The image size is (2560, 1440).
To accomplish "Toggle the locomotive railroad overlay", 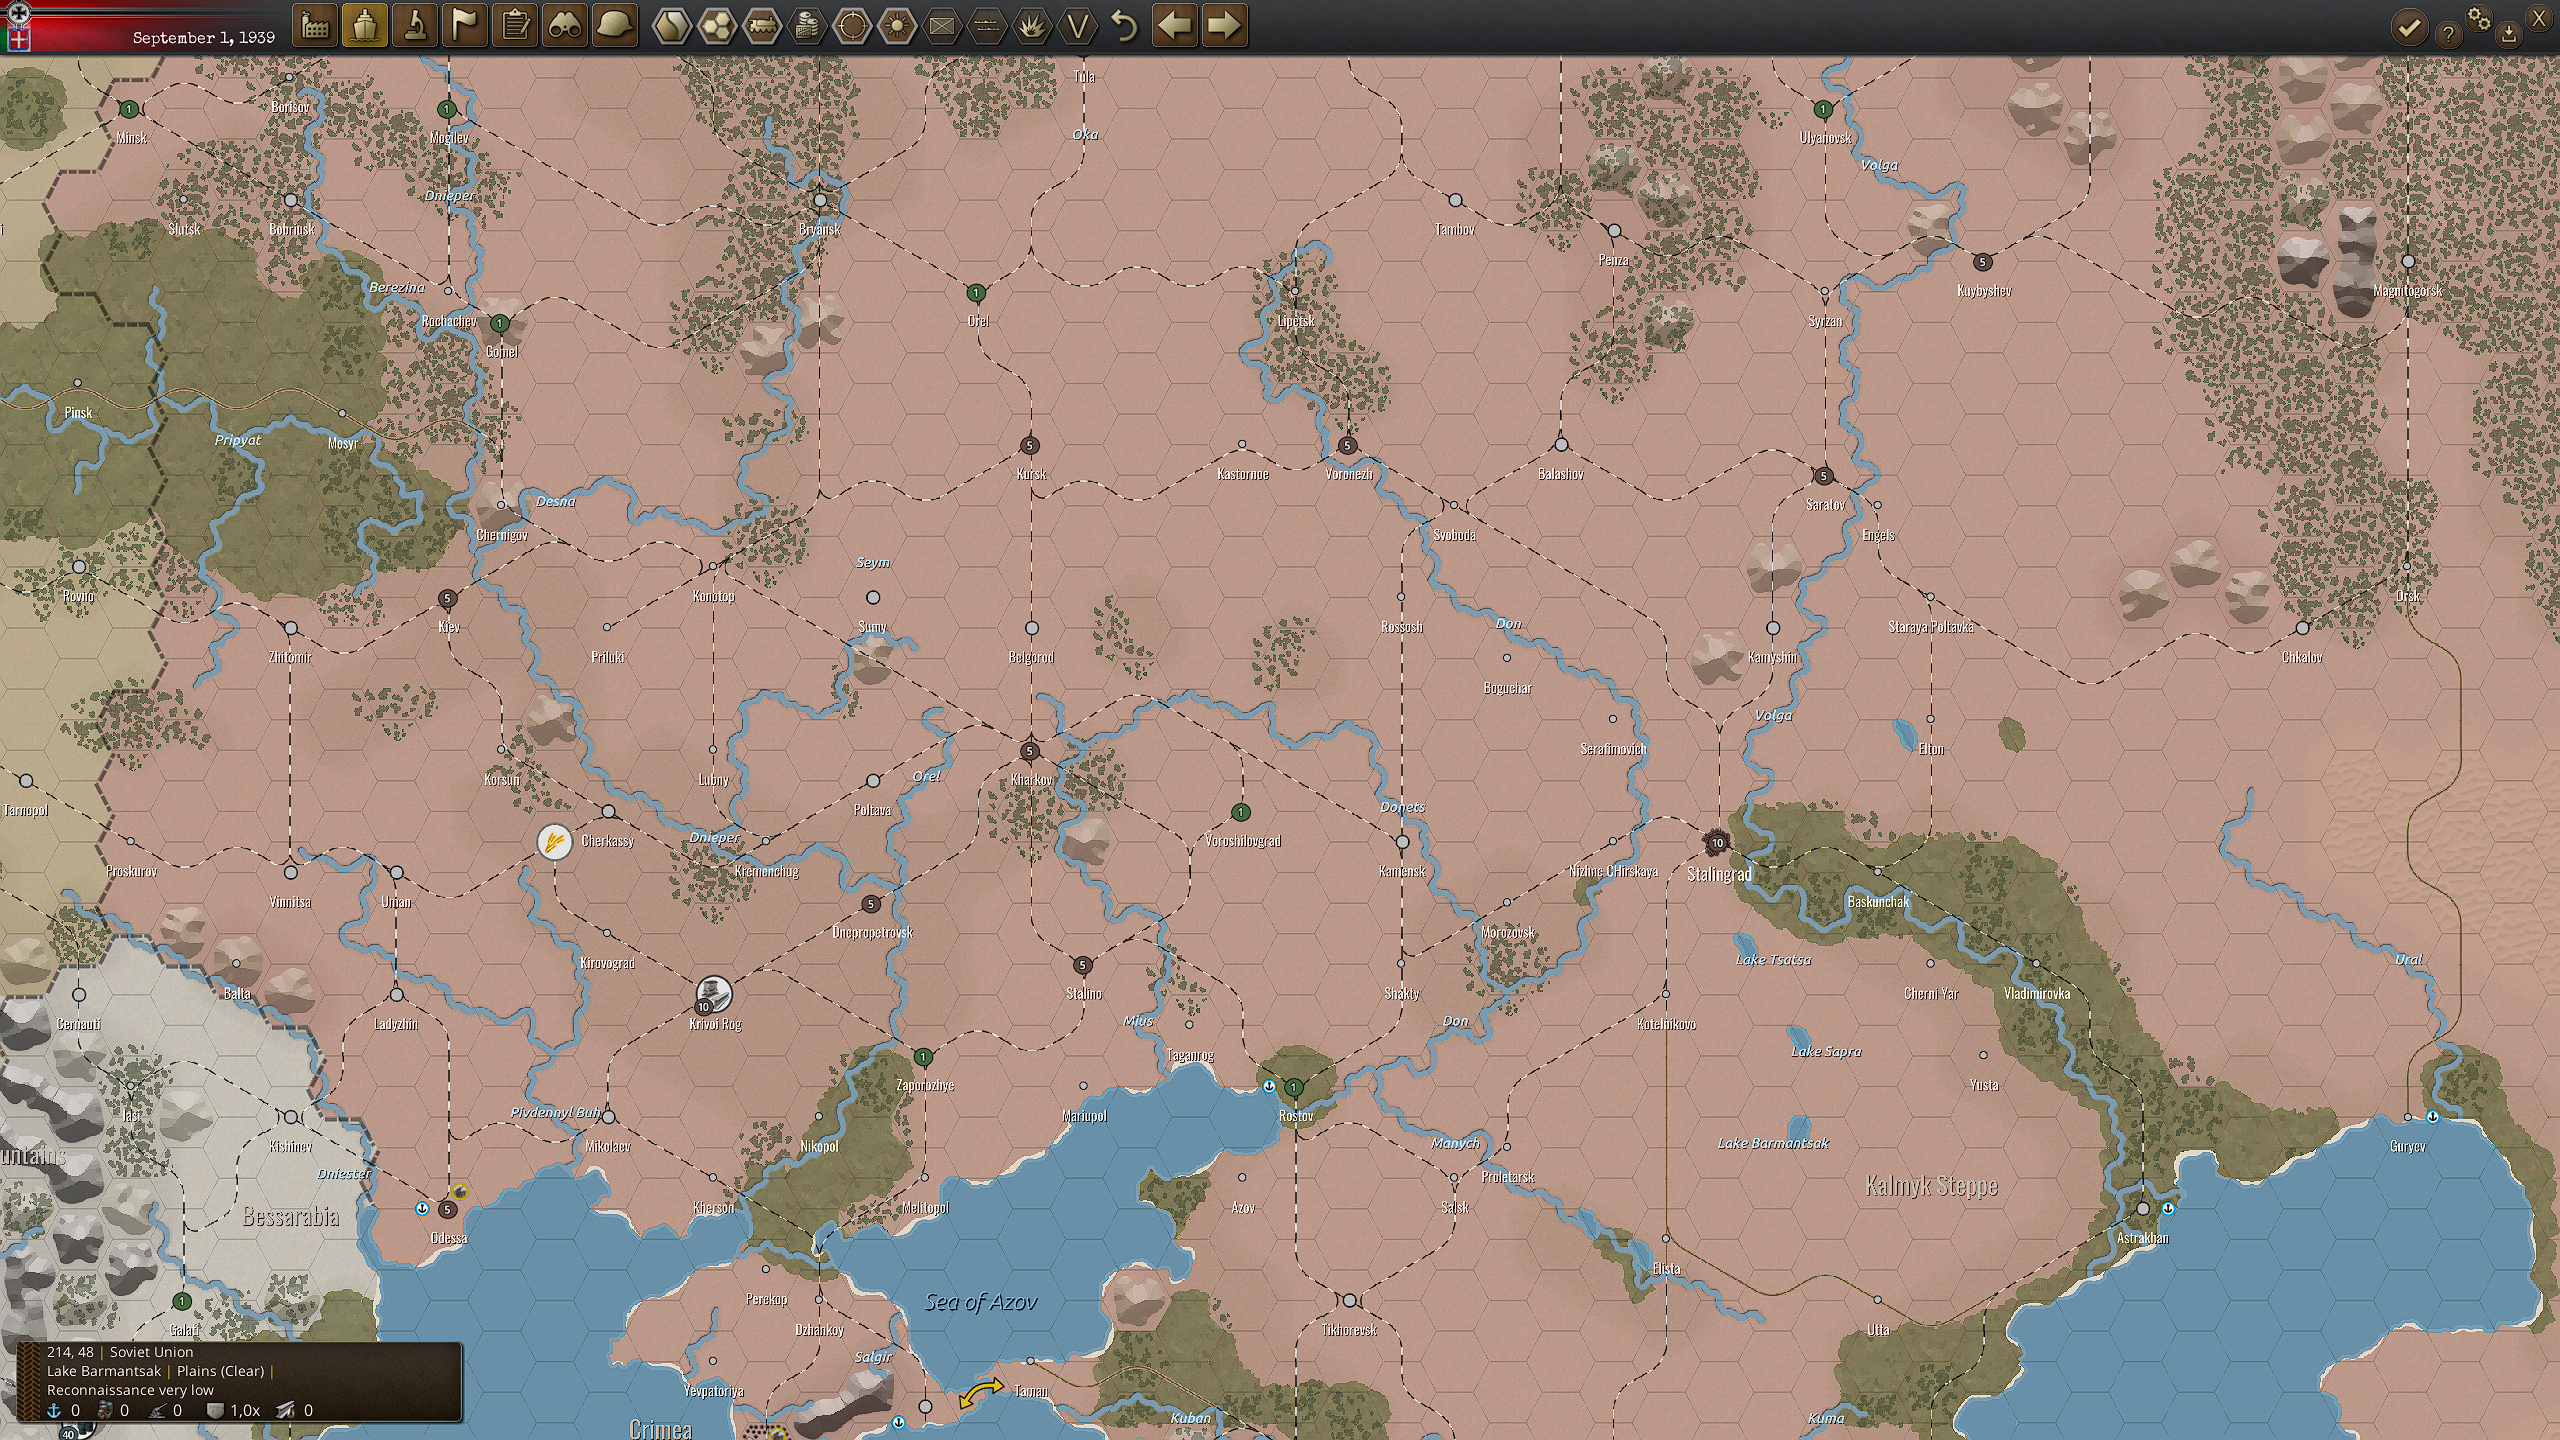I will pyautogui.click(x=761, y=26).
